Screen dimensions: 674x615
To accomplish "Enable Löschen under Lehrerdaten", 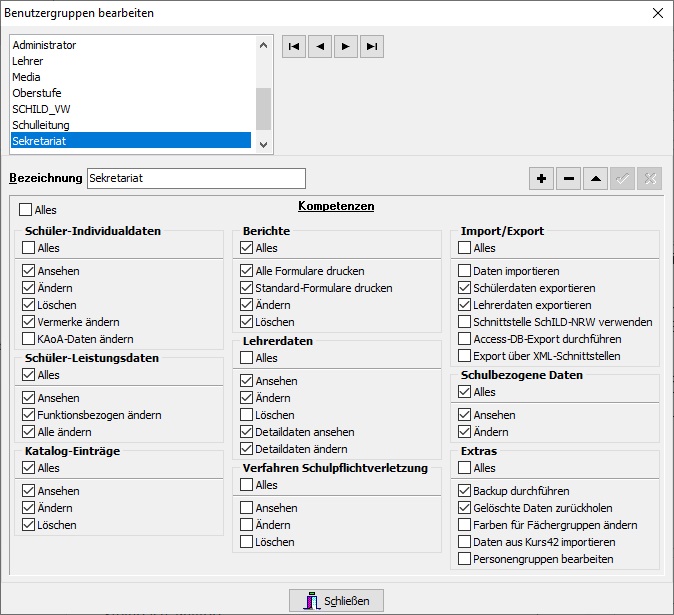I will [246, 415].
